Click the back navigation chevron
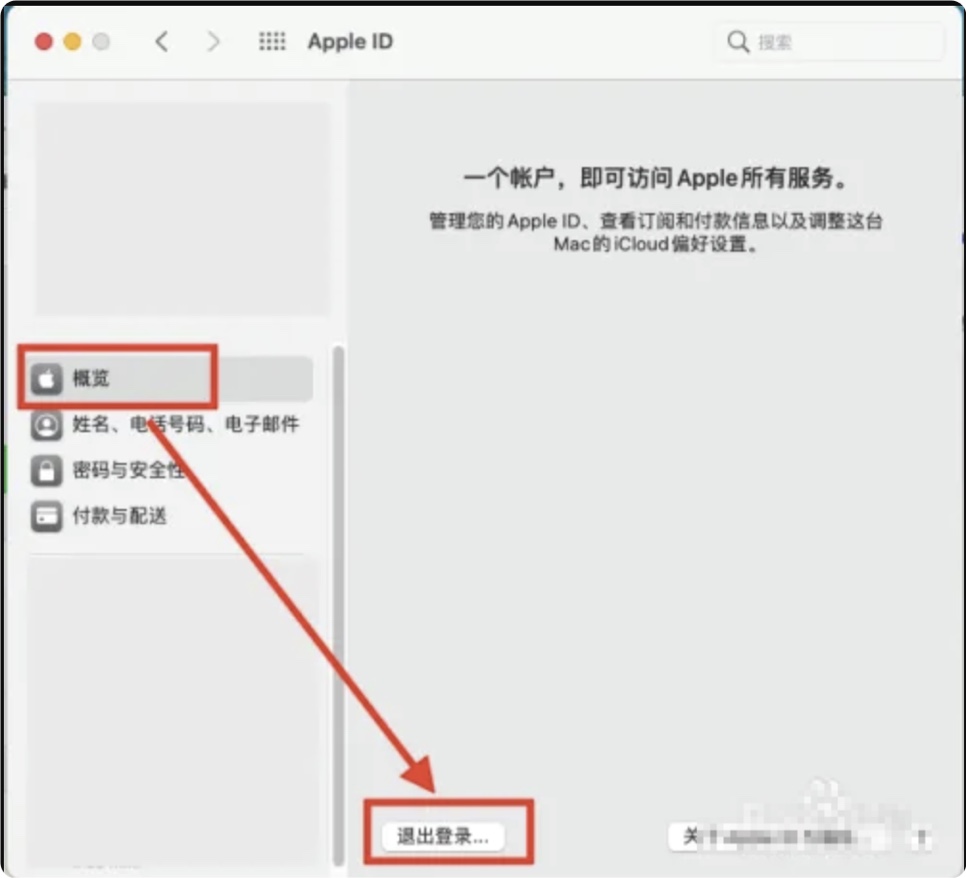Screen dimensions: 966x878 tap(163, 42)
